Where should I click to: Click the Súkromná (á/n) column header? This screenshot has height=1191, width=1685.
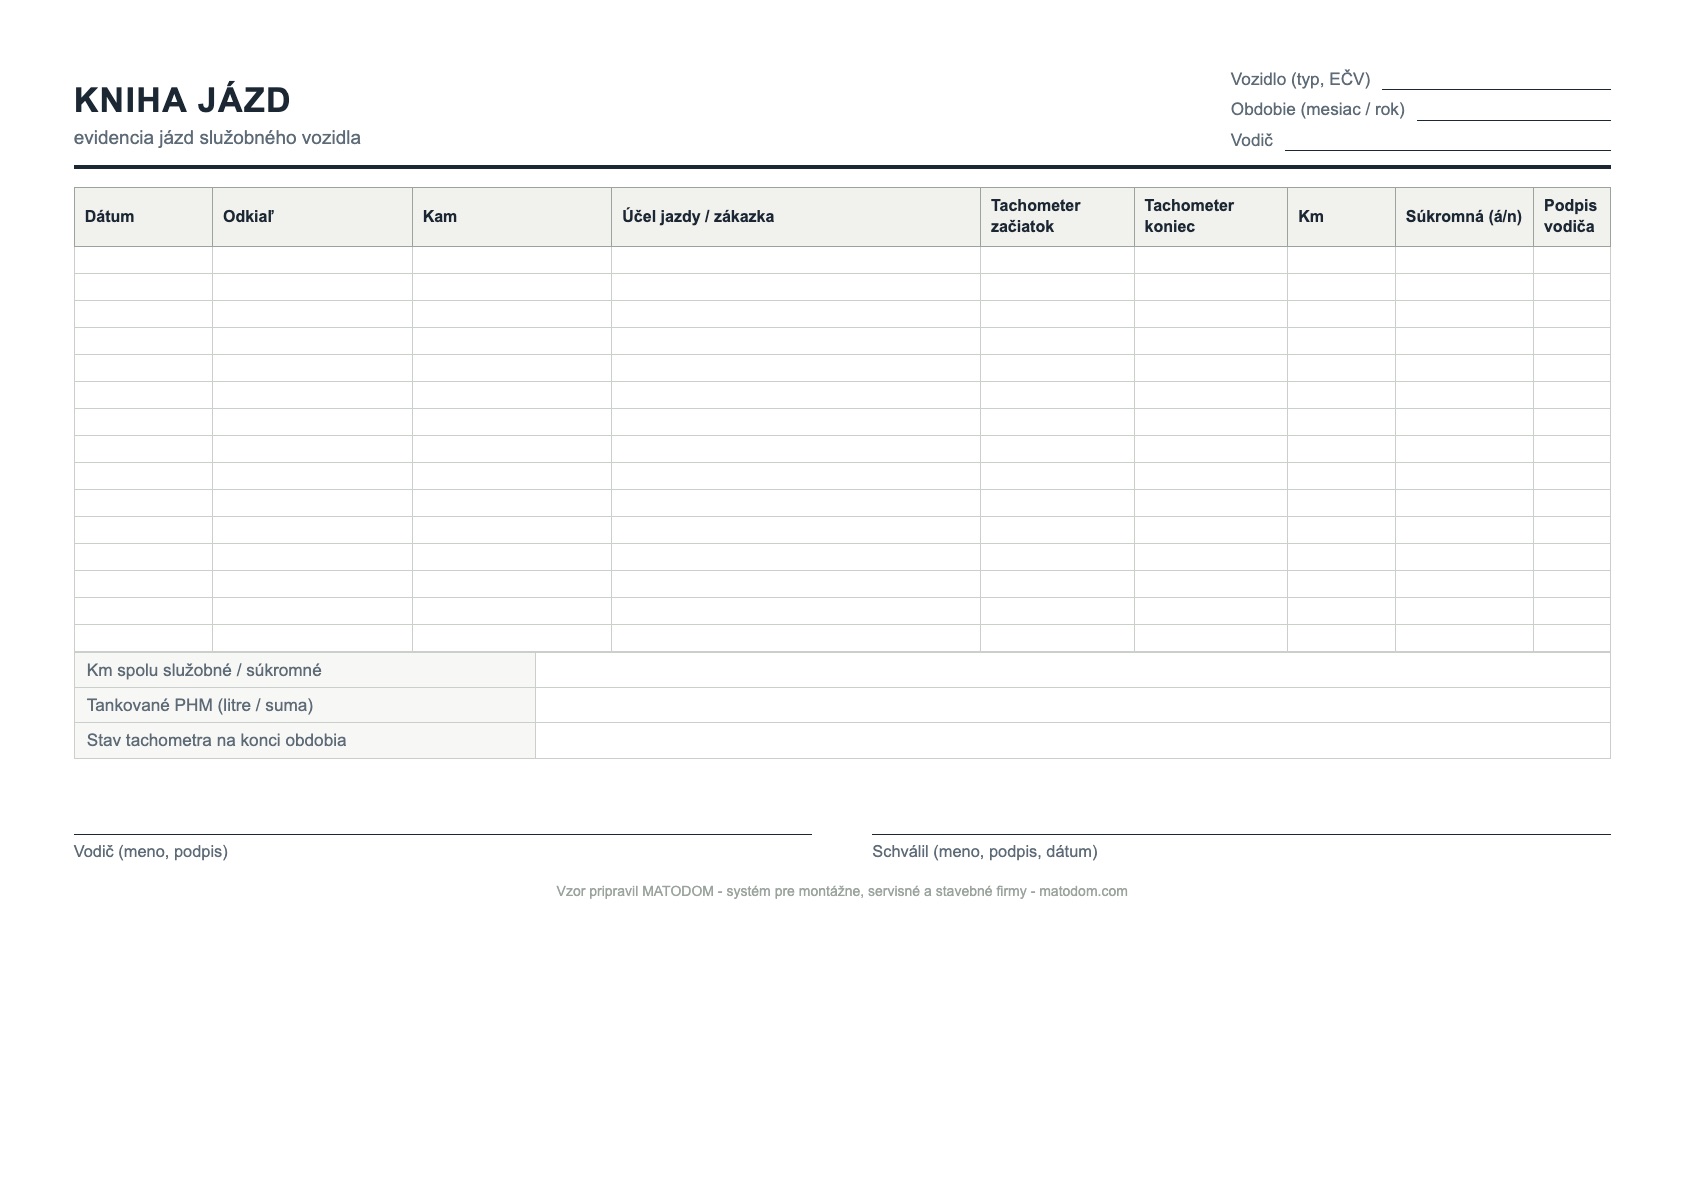[x=1464, y=217]
